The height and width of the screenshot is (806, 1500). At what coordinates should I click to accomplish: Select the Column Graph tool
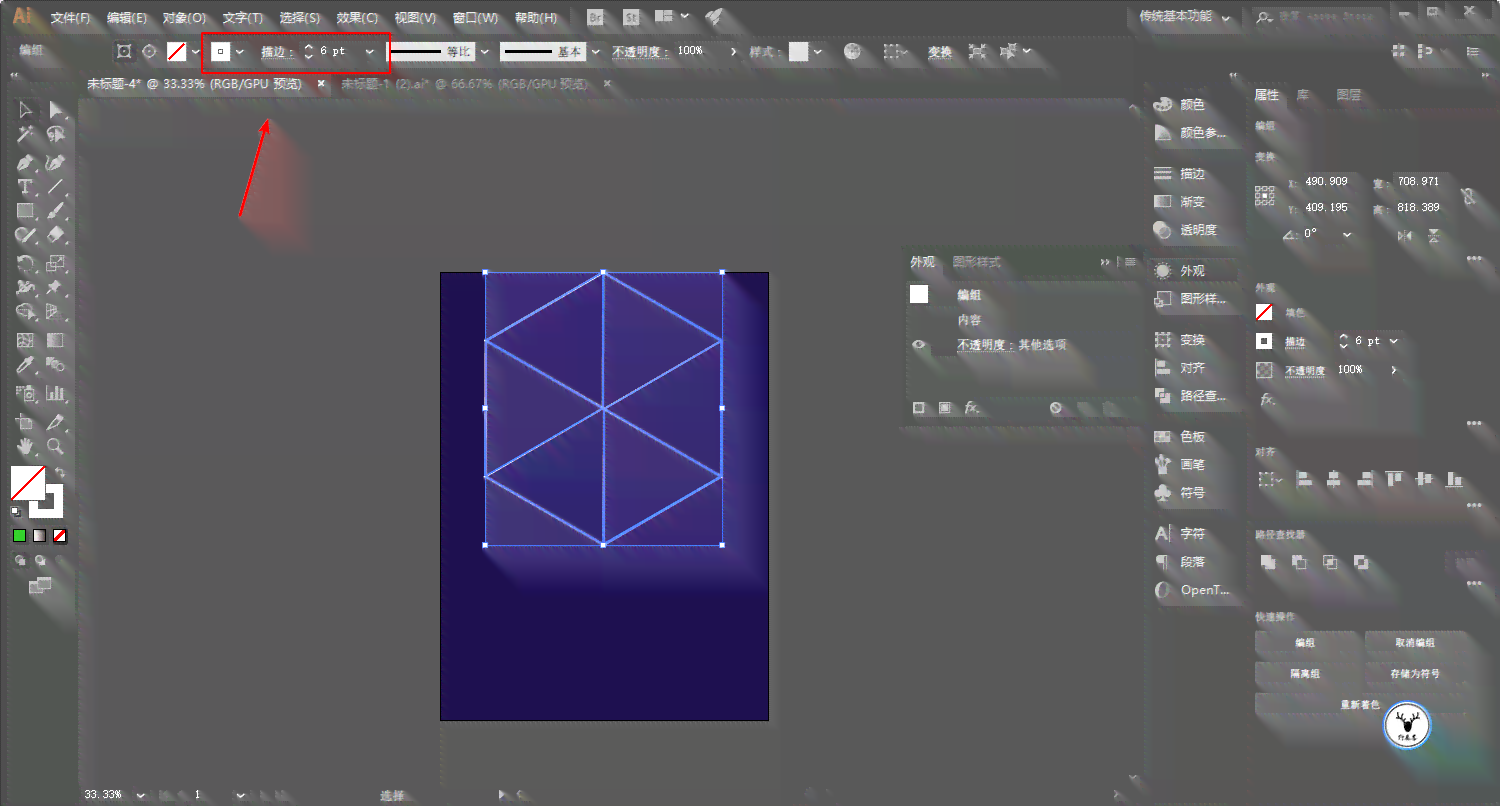pos(56,393)
